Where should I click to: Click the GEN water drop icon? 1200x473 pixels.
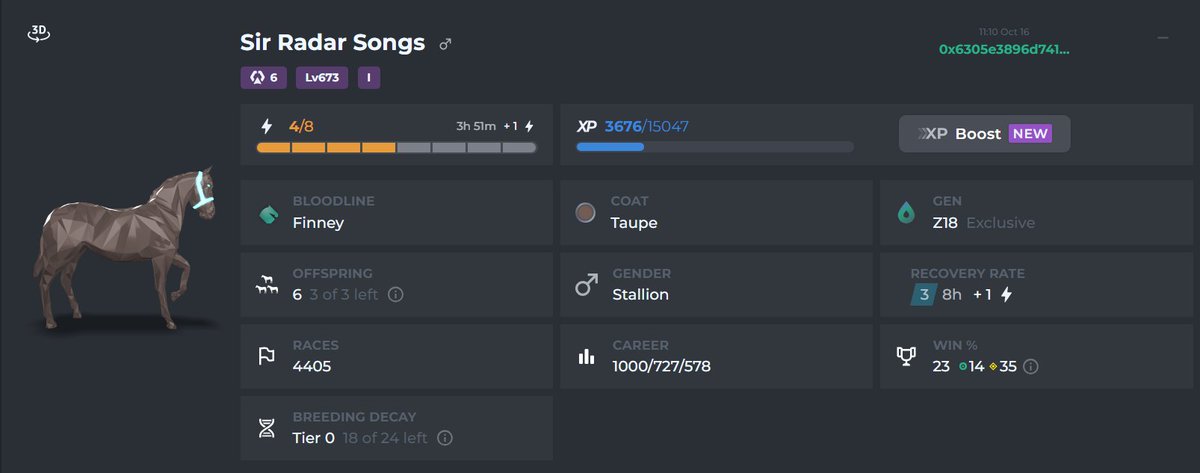[x=906, y=212]
